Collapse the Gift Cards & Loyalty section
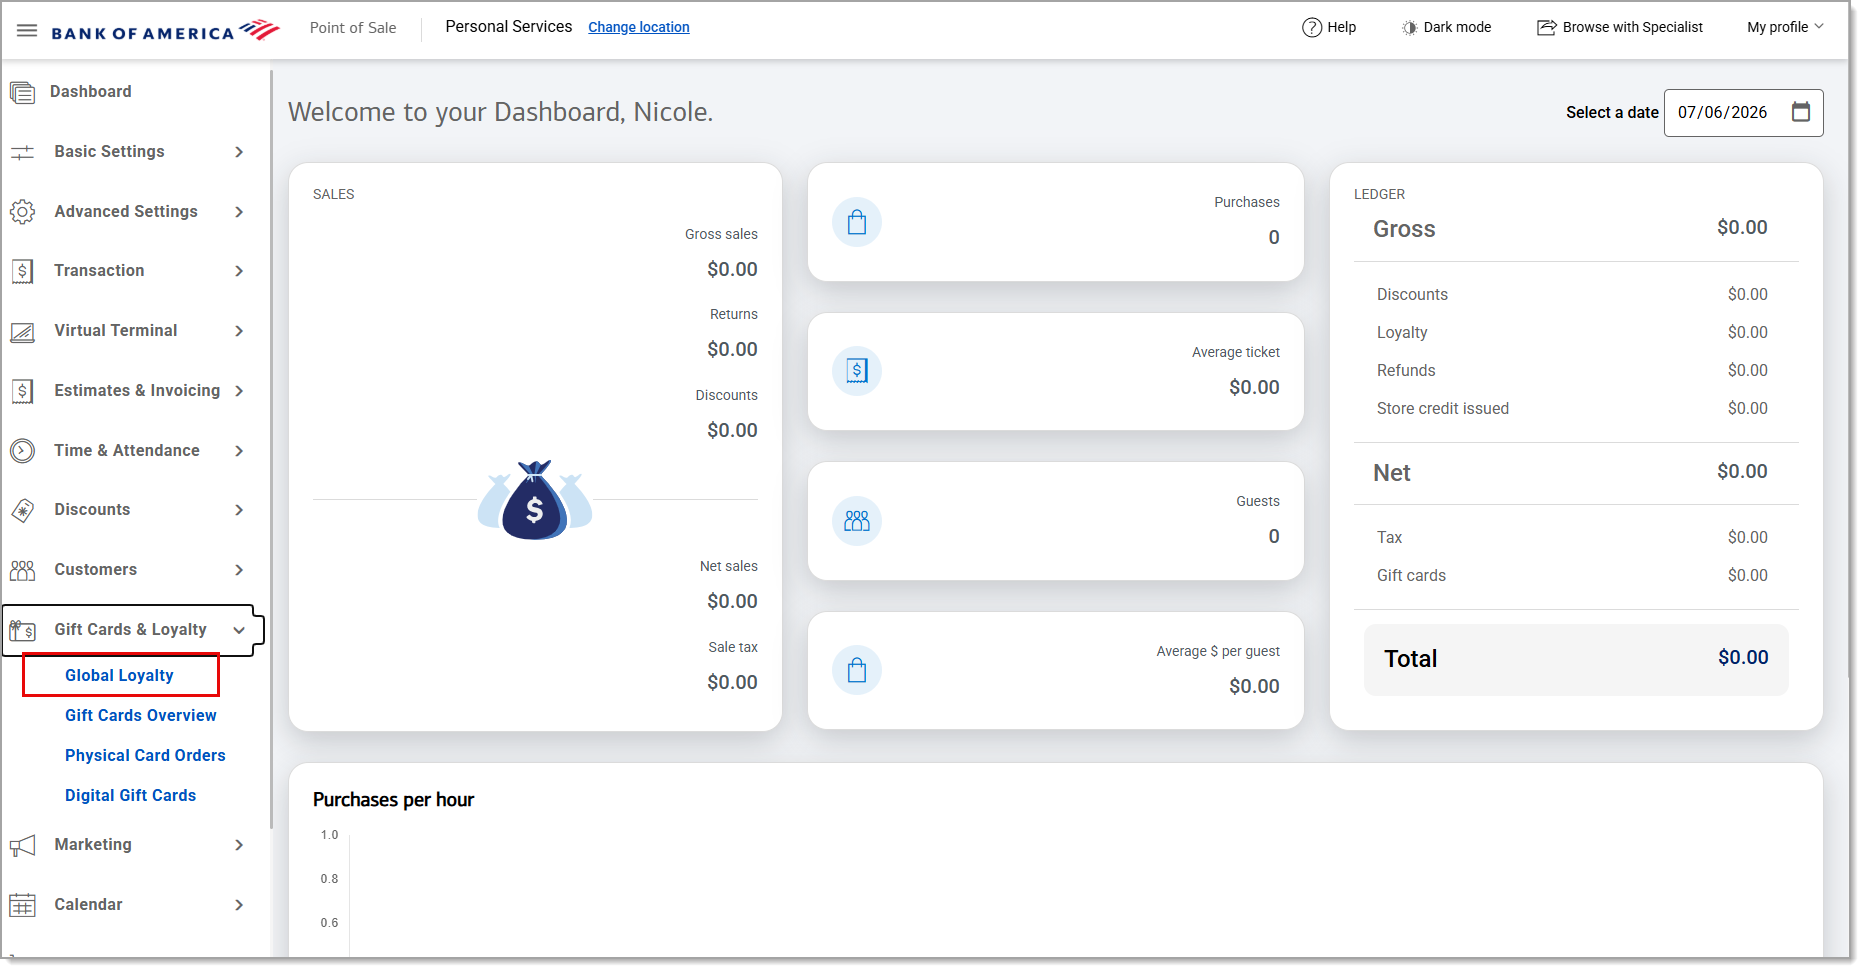Viewport: 1863px width, 971px height. 239,630
